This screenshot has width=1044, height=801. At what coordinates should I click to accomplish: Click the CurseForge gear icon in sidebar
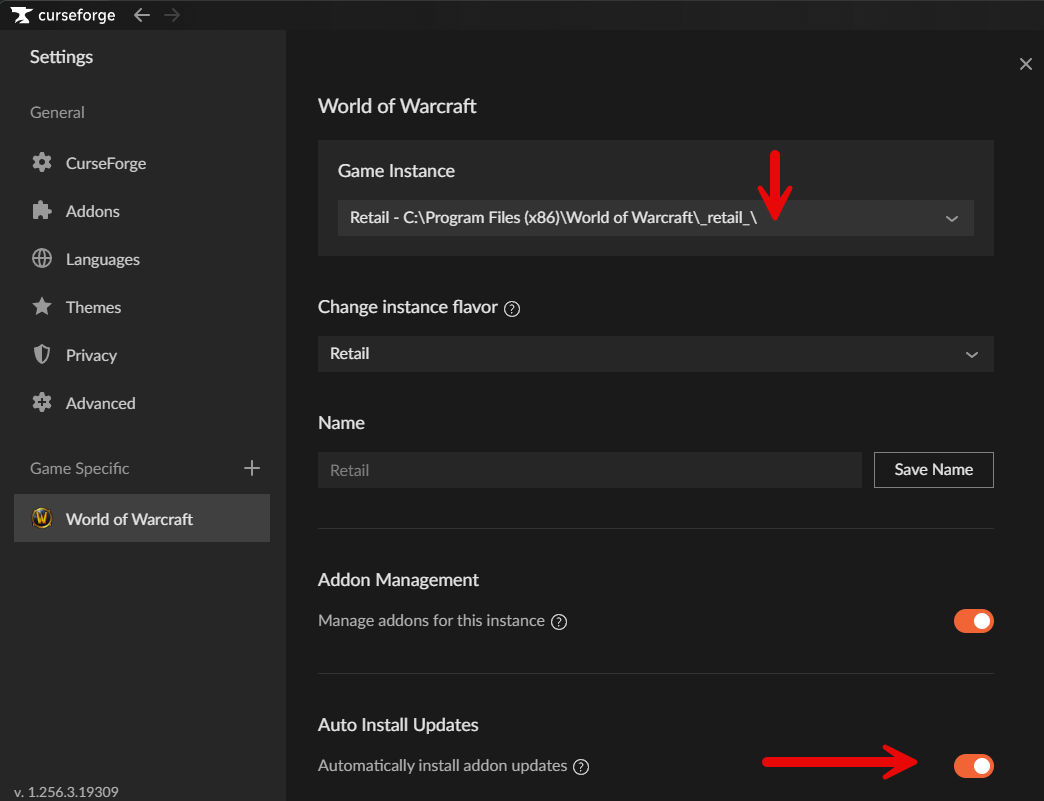point(42,163)
